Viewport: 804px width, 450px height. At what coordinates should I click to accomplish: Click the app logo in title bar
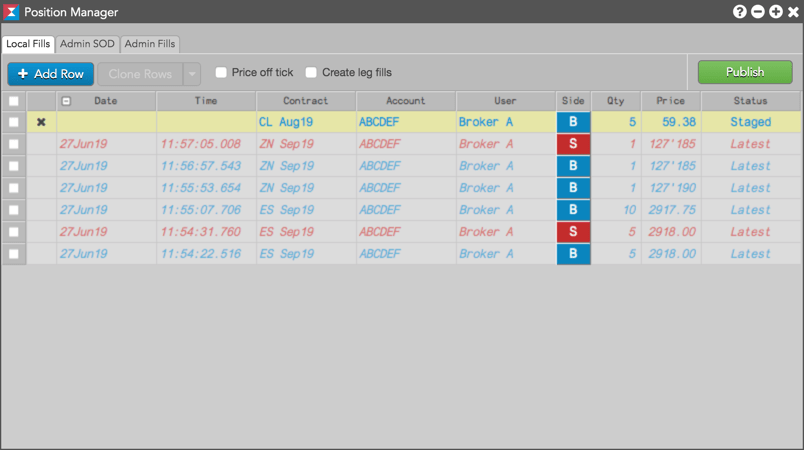[11, 12]
